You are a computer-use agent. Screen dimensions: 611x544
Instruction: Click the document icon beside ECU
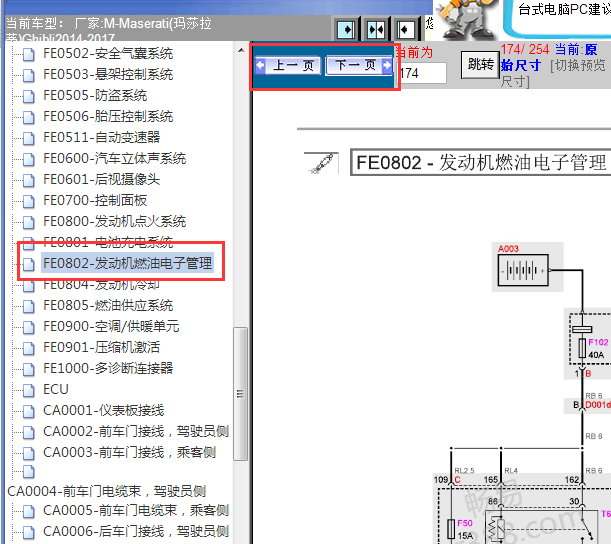click(28, 390)
